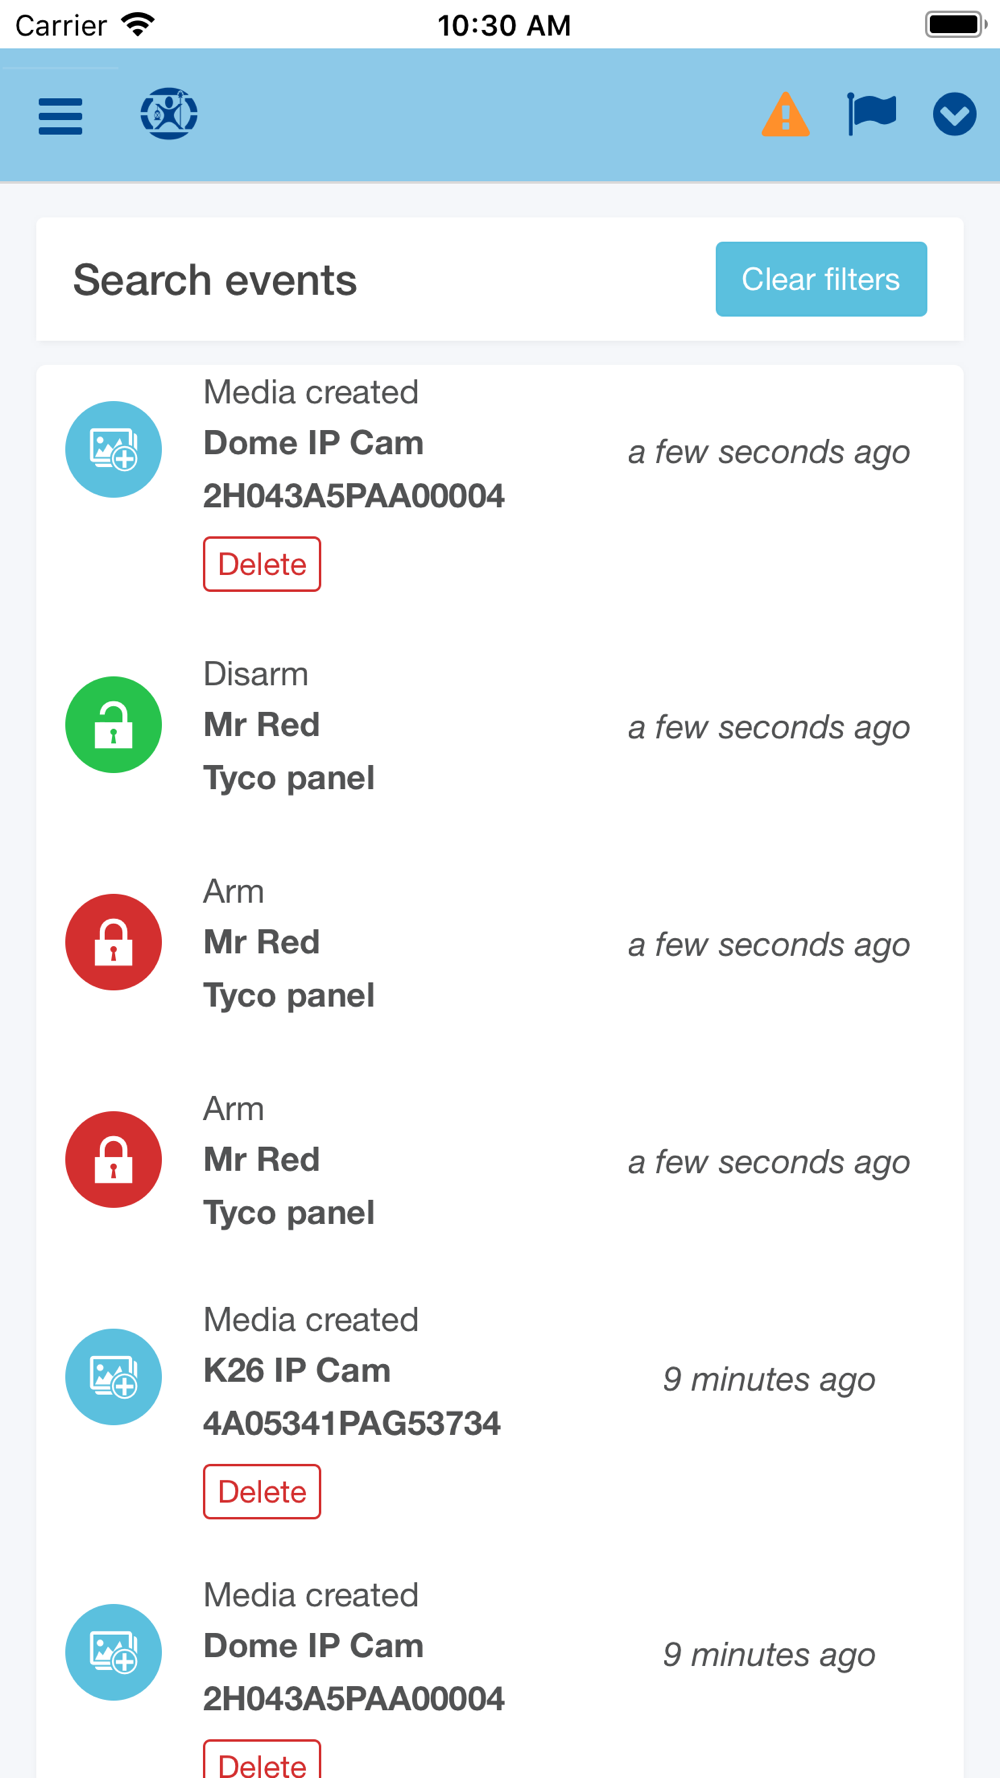Delete the 9 minutes ago Dome IP Cam event
Image resolution: width=1000 pixels, height=1778 pixels.
(262, 1762)
